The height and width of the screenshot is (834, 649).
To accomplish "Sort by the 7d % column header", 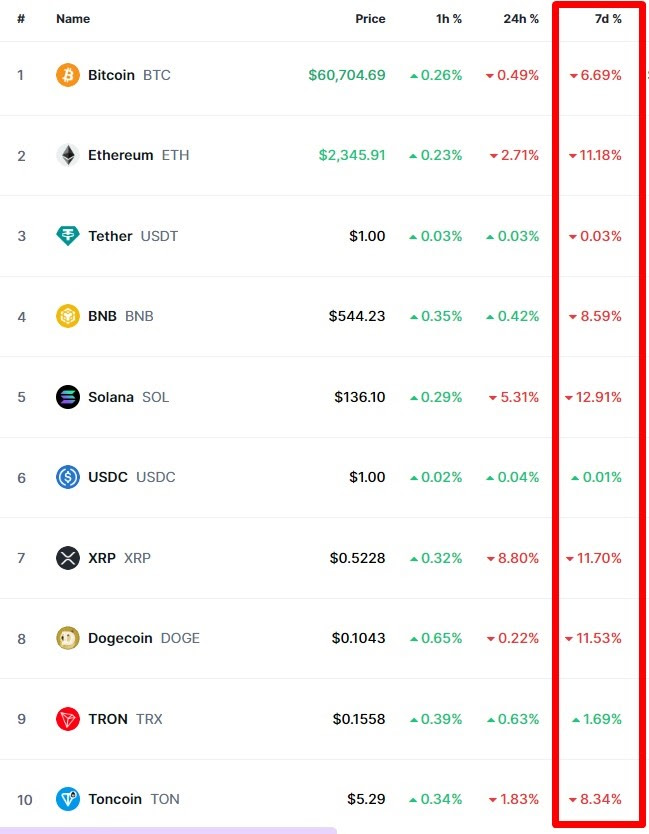I will click(x=608, y=19).
